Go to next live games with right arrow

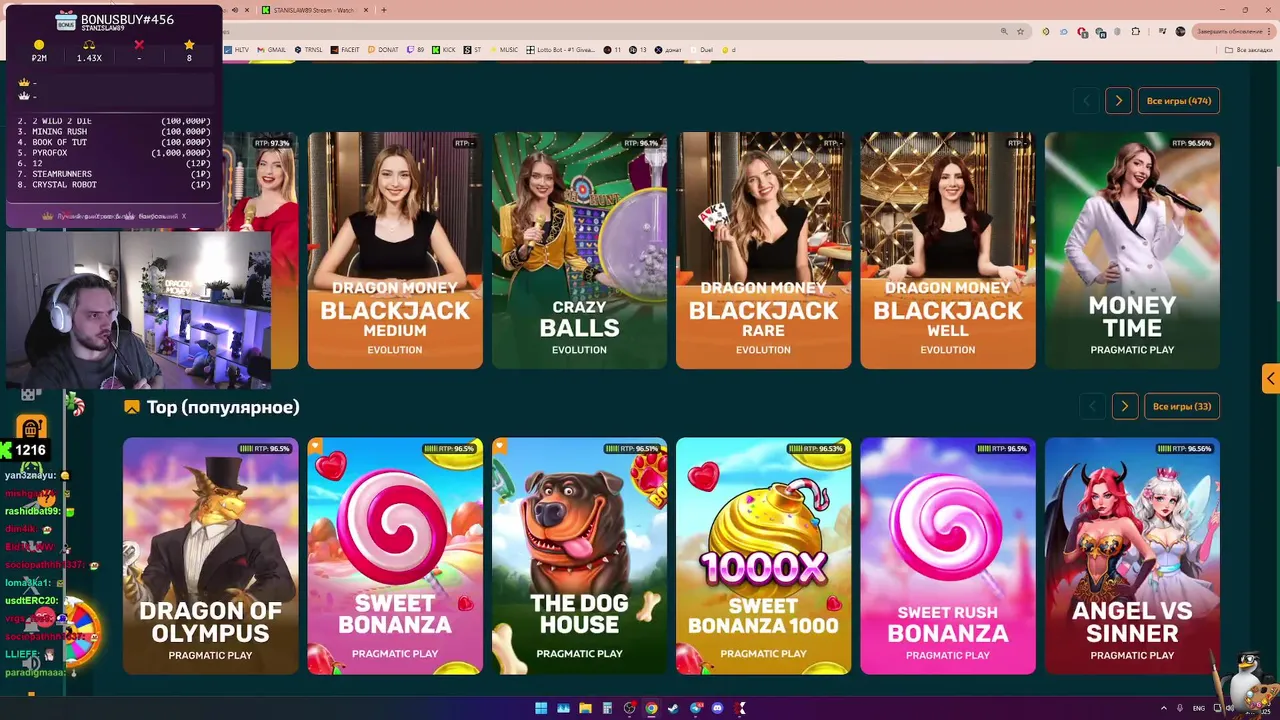coord(1118,101)
